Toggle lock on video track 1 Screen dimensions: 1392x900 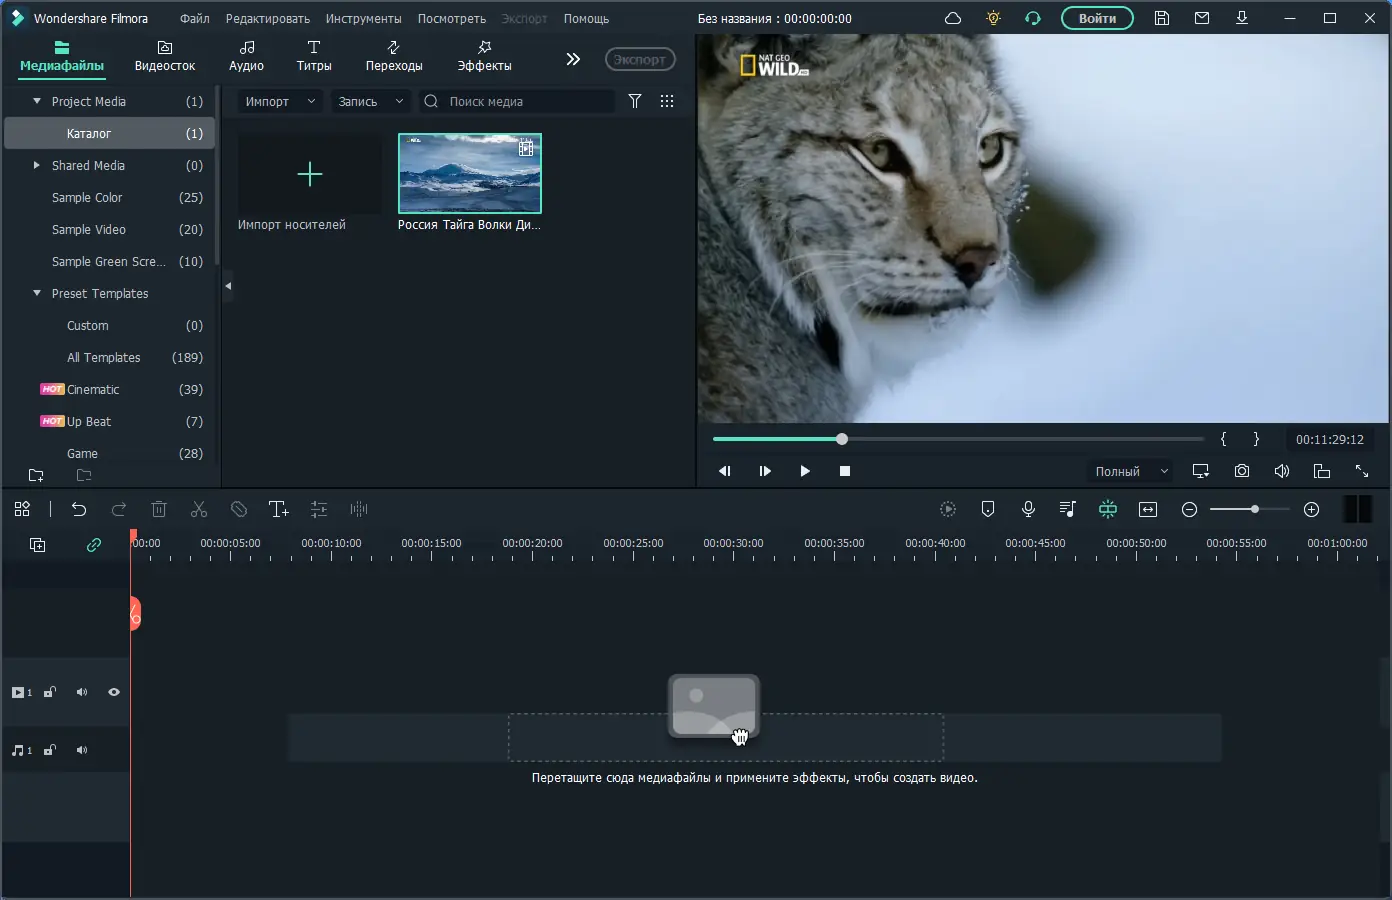(49, 692)
